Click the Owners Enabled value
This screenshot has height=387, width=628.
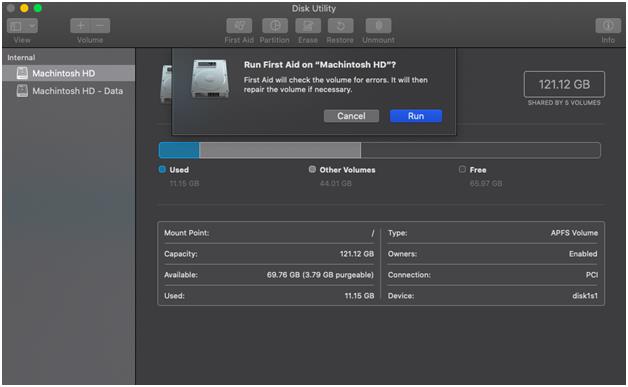pyautogui.click(x=583, y=254)
